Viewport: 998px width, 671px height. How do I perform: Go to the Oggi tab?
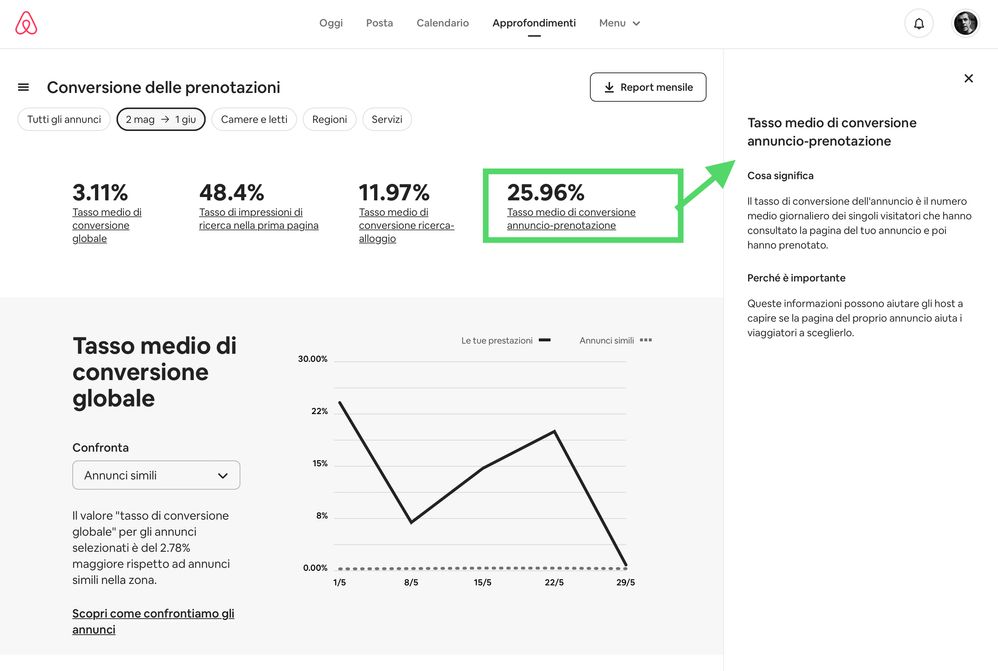click(331, 24)
